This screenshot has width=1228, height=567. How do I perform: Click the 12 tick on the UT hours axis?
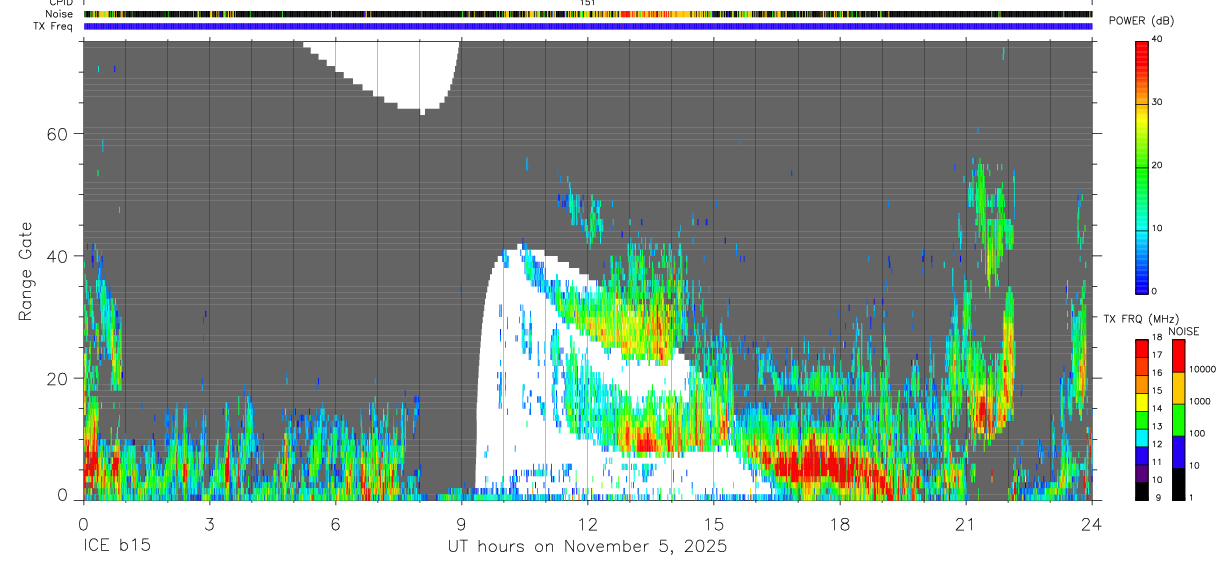point(587,524)
